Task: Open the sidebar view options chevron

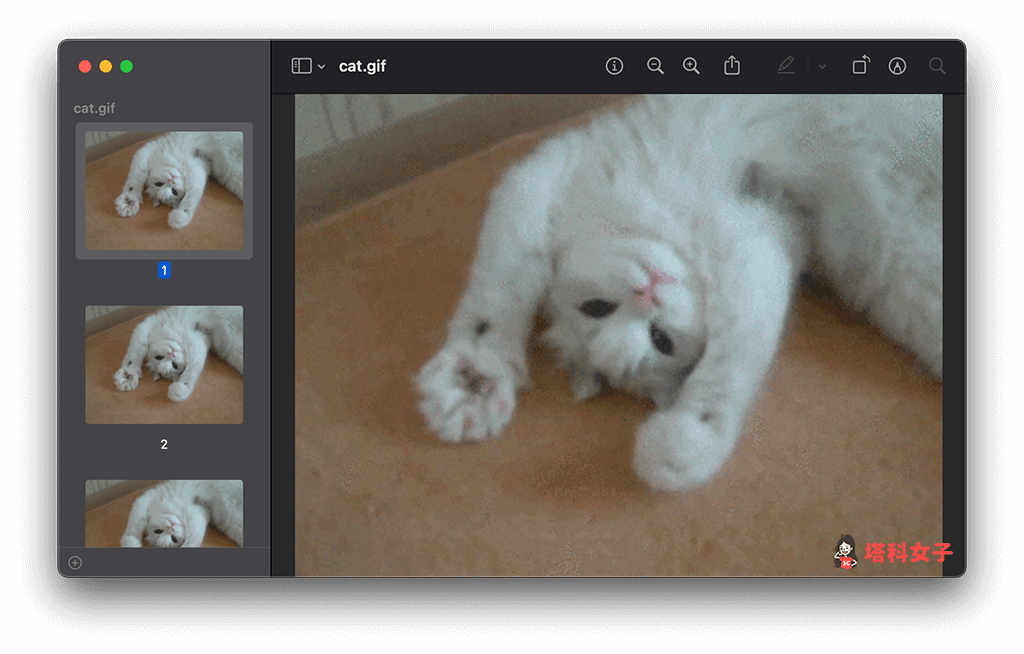Action: click(x=321, y=67)
